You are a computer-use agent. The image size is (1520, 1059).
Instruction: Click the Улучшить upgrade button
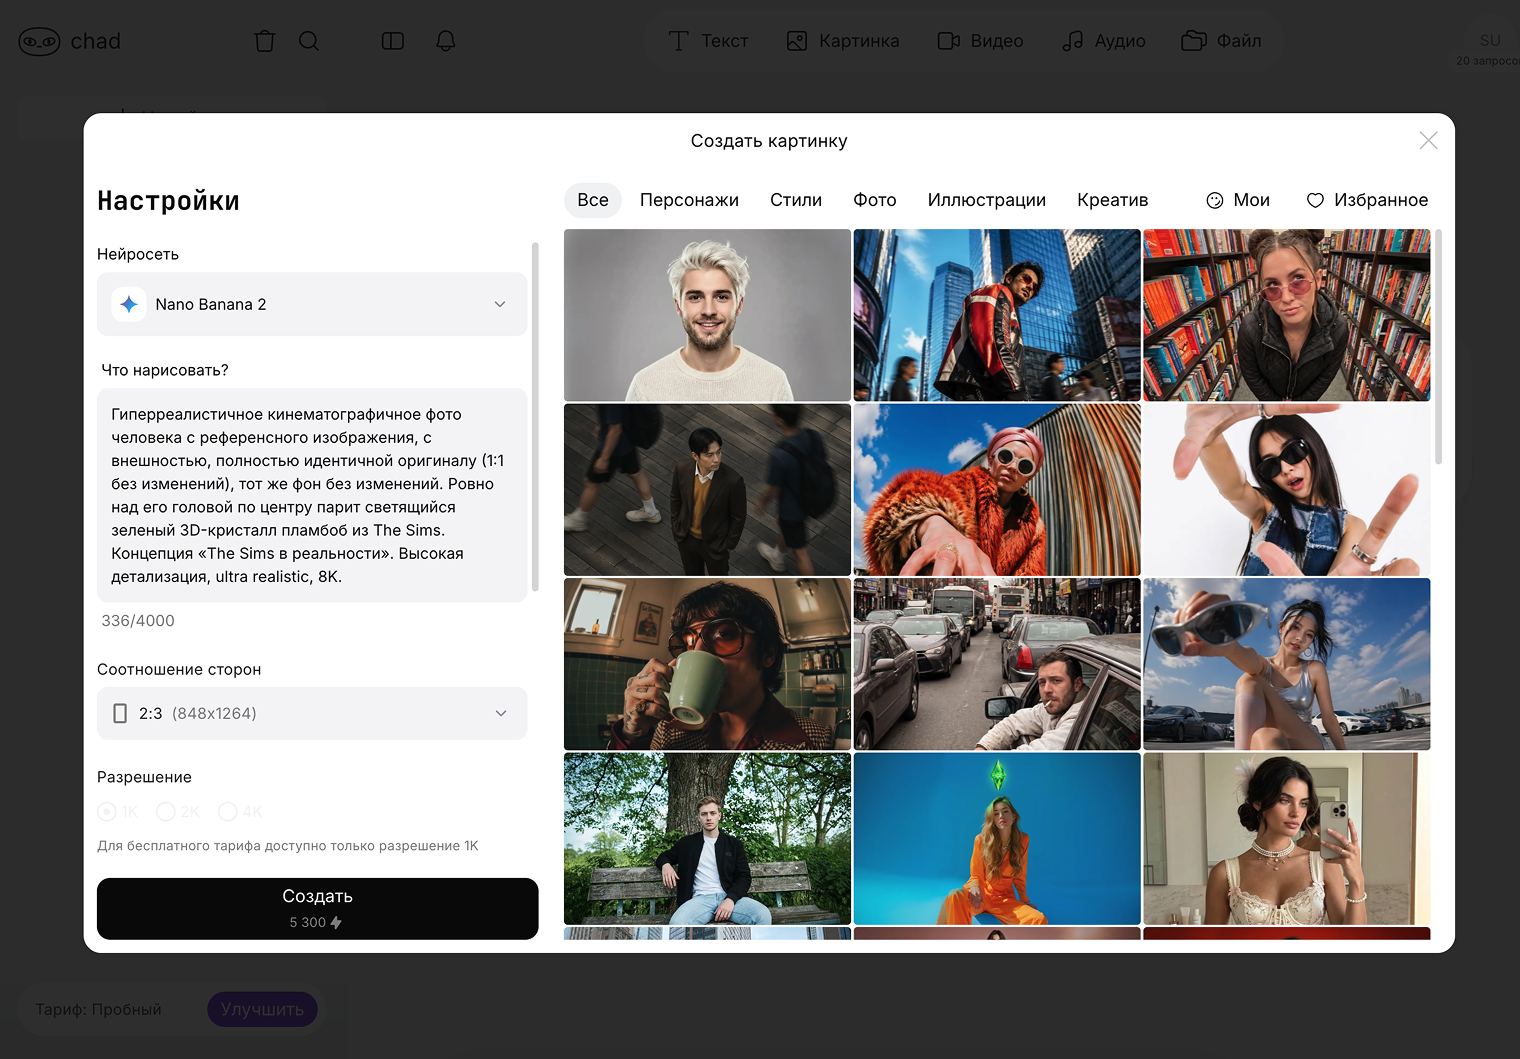pos(262,1009)
